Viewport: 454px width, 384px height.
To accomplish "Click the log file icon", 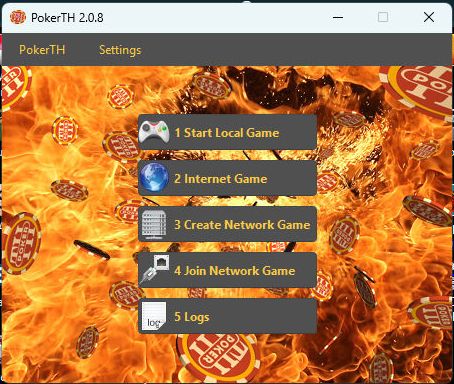I will [x=154, y=316].
